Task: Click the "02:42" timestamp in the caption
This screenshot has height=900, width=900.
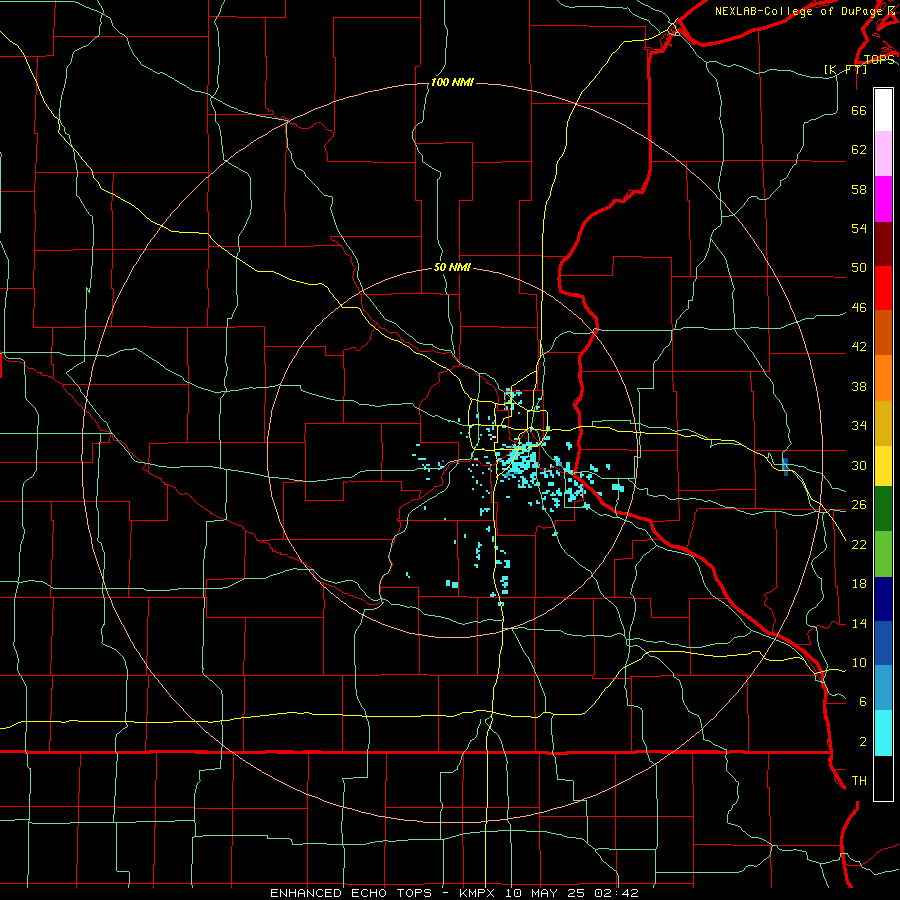Action: pos(616,893)
